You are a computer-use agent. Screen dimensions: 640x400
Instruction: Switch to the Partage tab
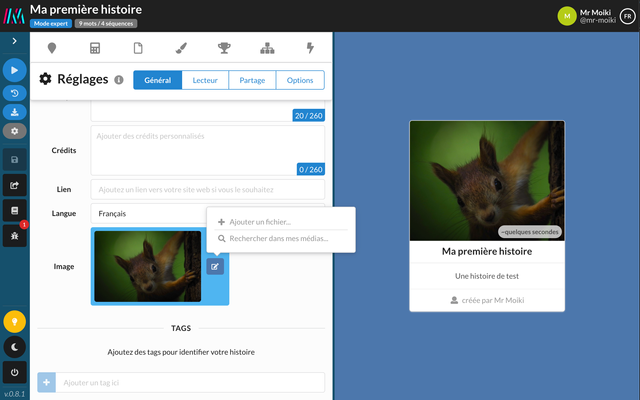tap(252, 80)
